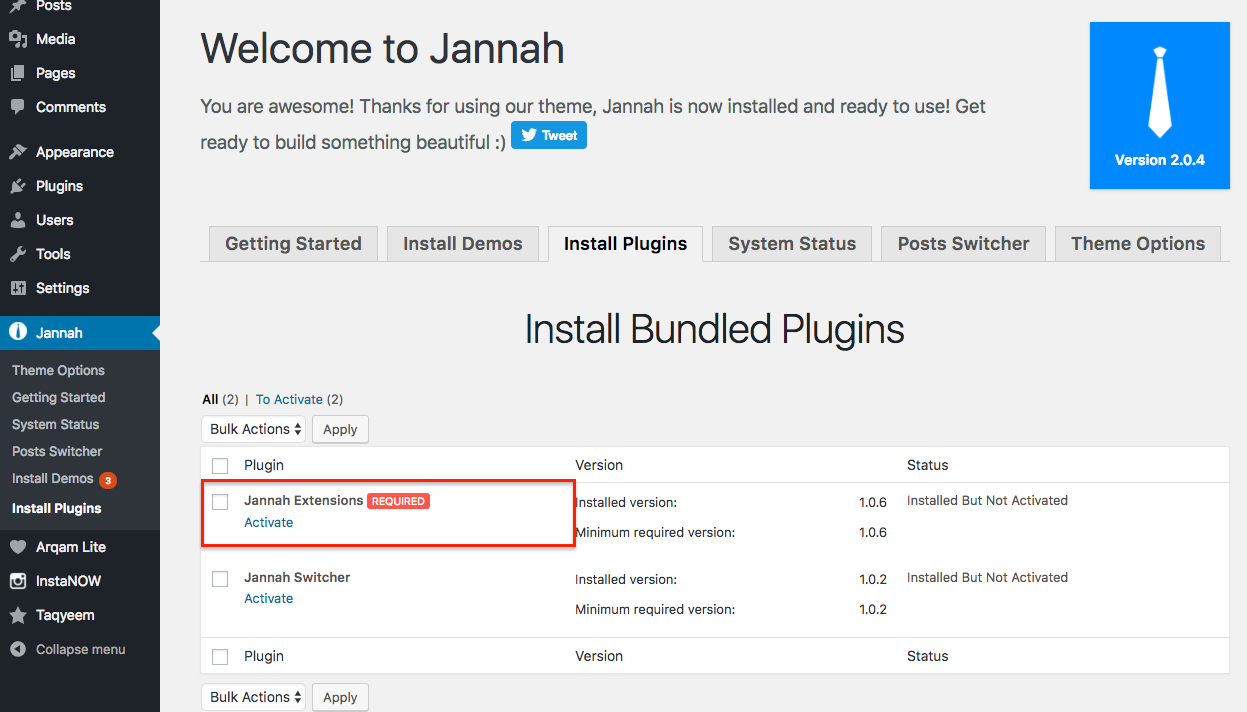Switch to the Install Demos tab
This screenshot has width=1247, height=712.
click(463, 244)
